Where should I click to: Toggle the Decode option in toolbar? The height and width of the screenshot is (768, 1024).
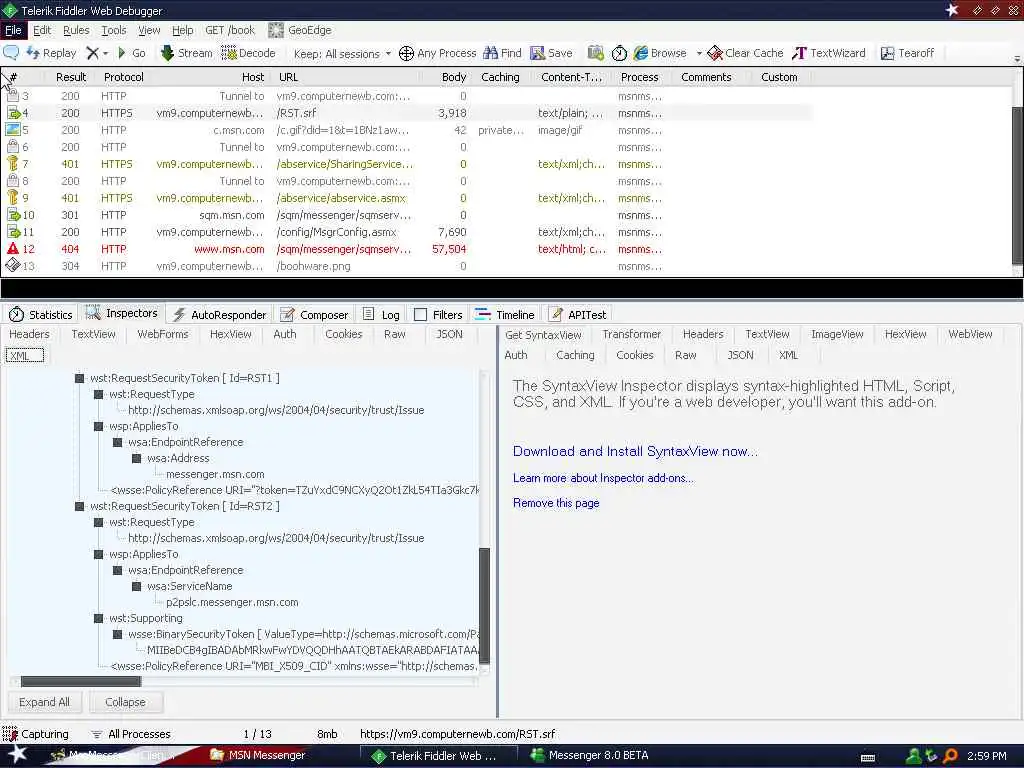(248, 53)
